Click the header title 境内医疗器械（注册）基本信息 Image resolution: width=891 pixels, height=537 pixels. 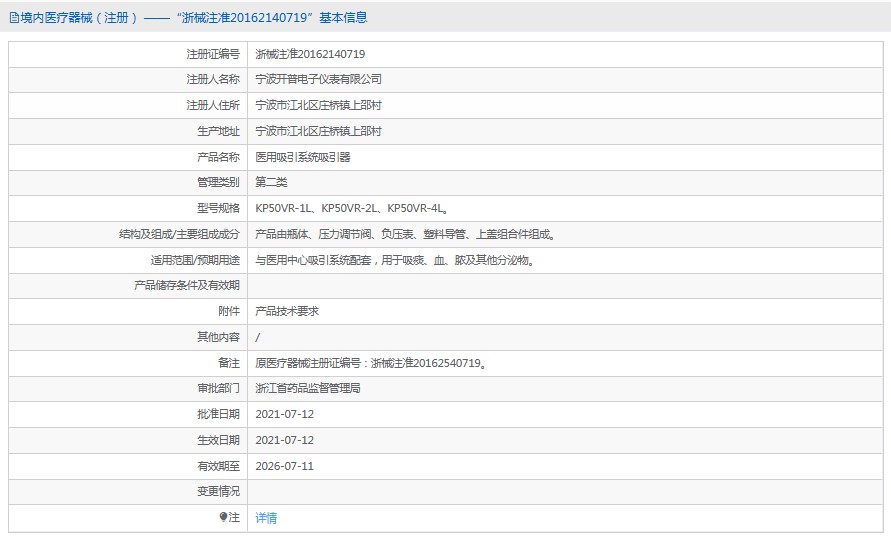click(x=193, y=18)
